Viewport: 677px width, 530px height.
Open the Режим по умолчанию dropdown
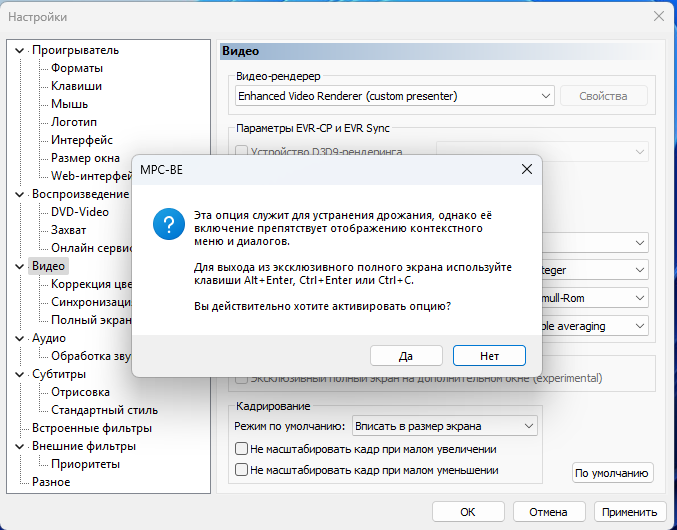pos(445,426)
